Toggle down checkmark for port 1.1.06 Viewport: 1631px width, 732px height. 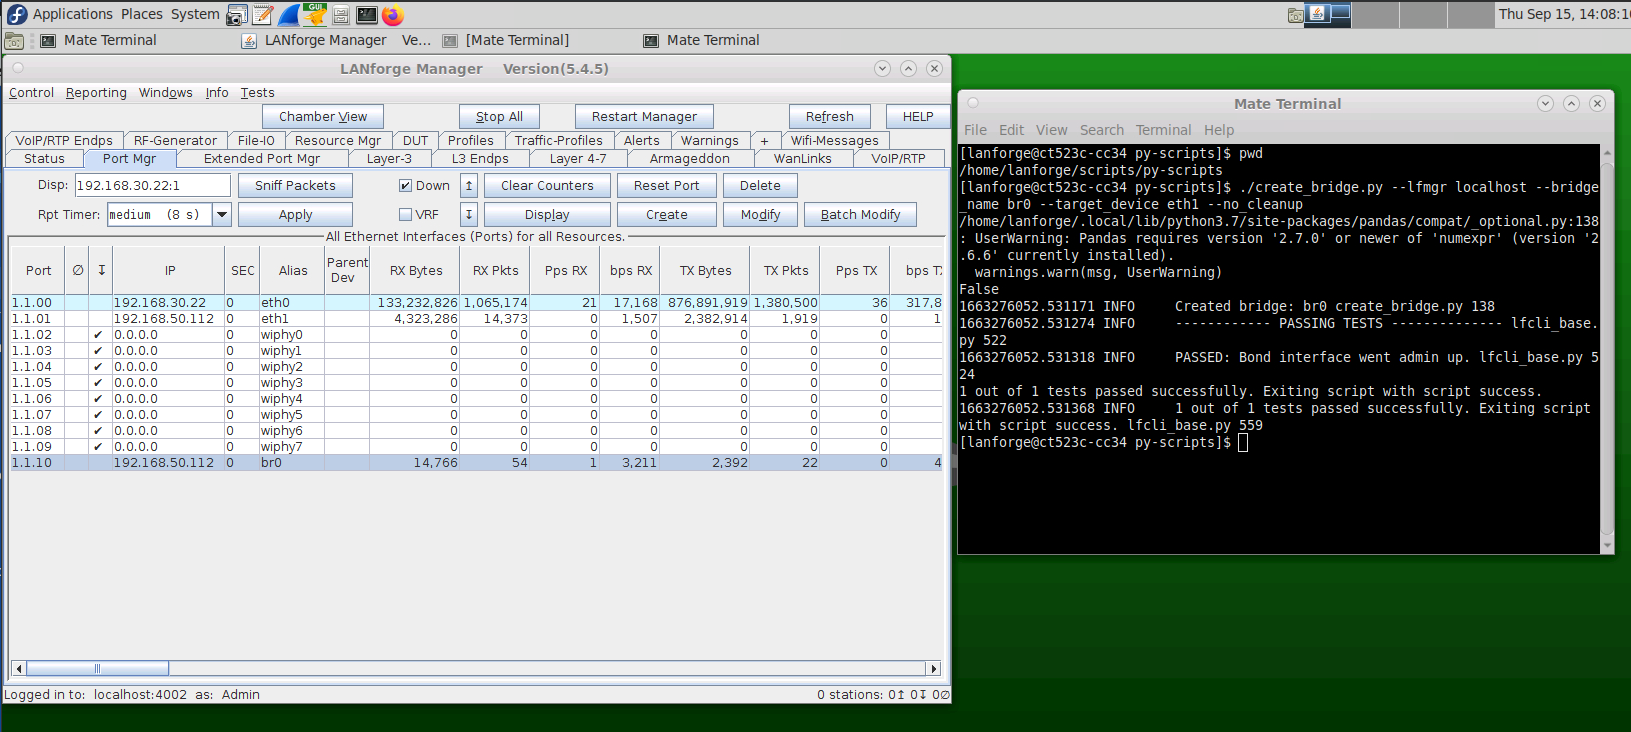98,399
